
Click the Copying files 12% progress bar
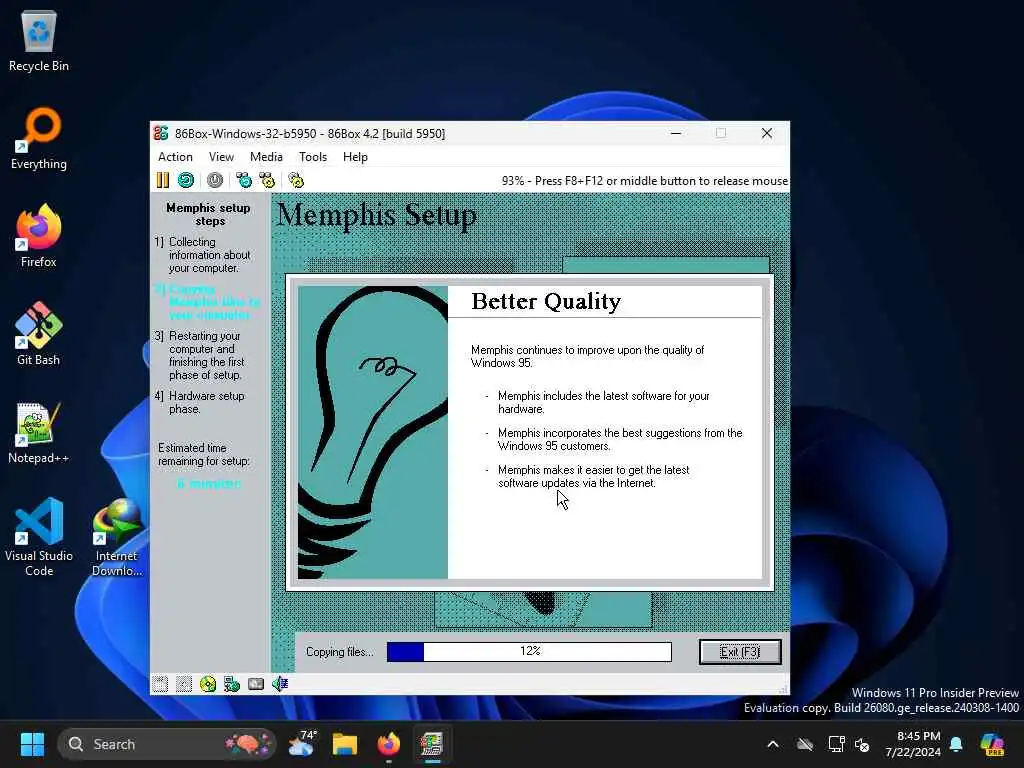pyautogui.click(x=529, y=651)
